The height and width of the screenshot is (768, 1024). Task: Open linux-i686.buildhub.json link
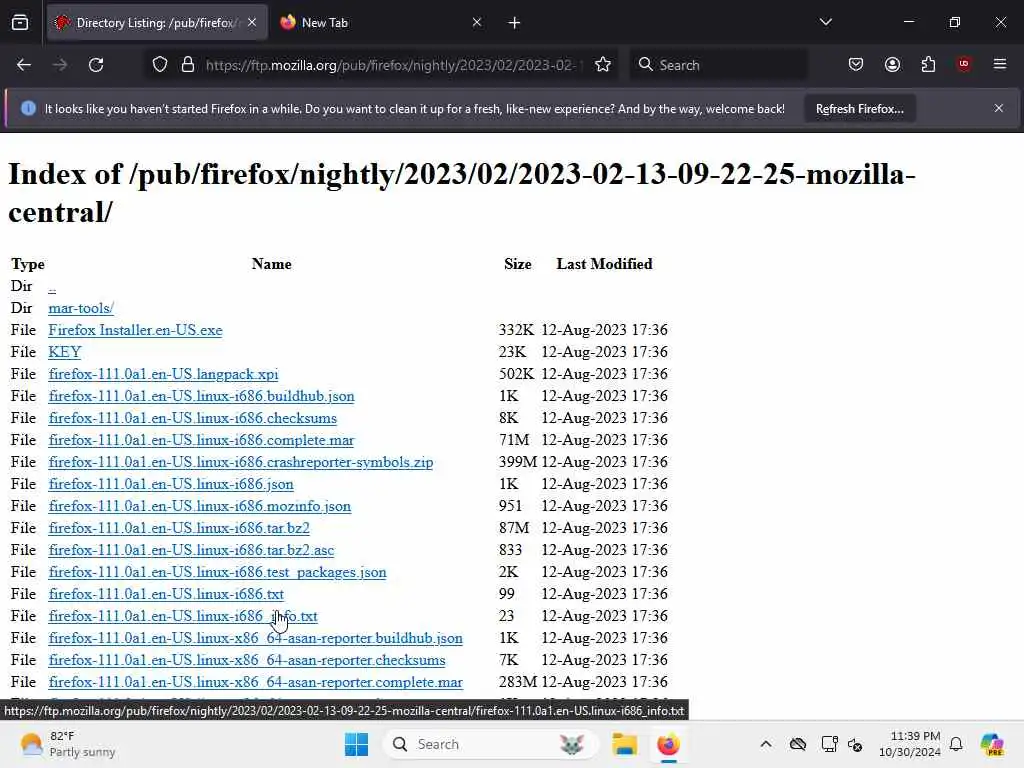coord(201,396)
